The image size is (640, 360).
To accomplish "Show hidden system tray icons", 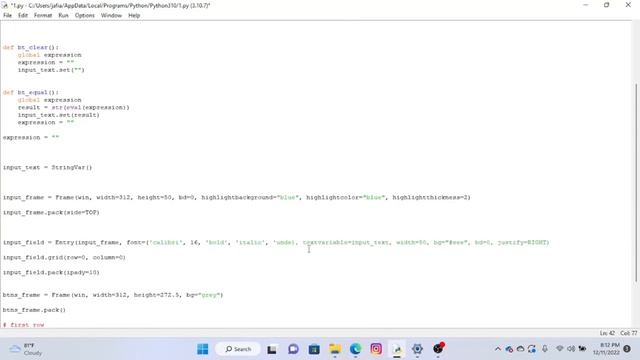I will [x=498, y=349].
